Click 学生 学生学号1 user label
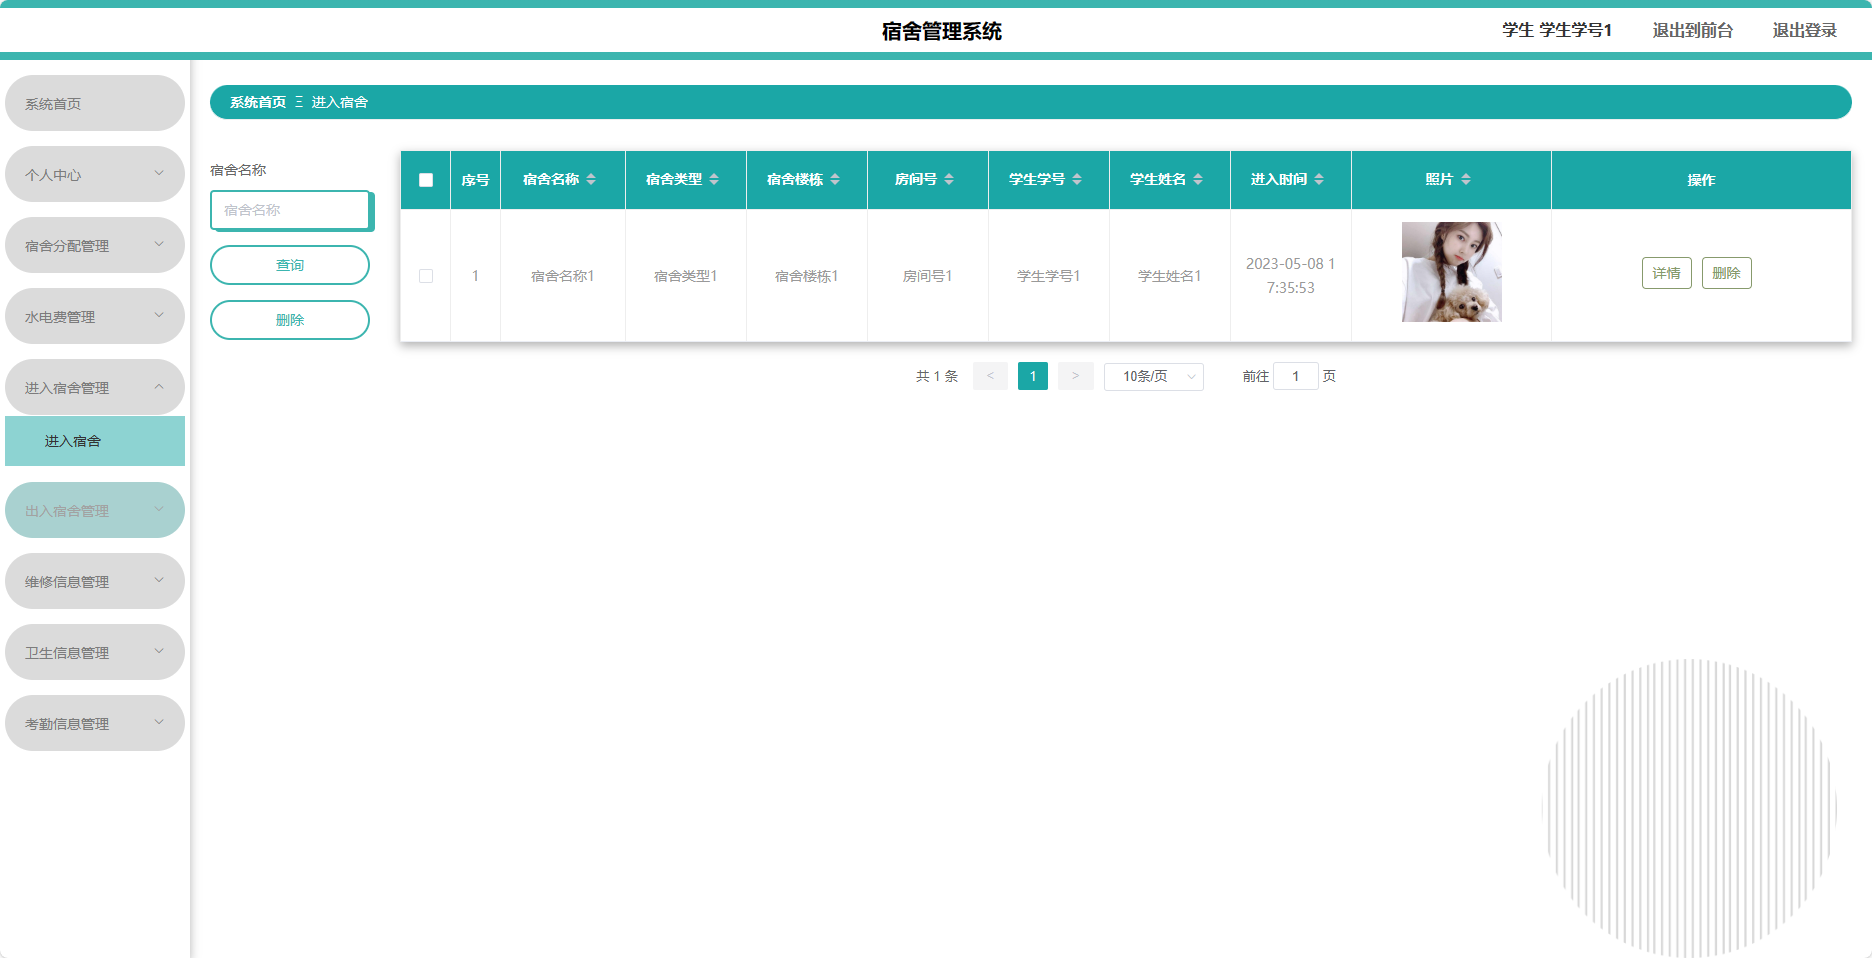1872x958 pixels. (x=1557, y=30)
